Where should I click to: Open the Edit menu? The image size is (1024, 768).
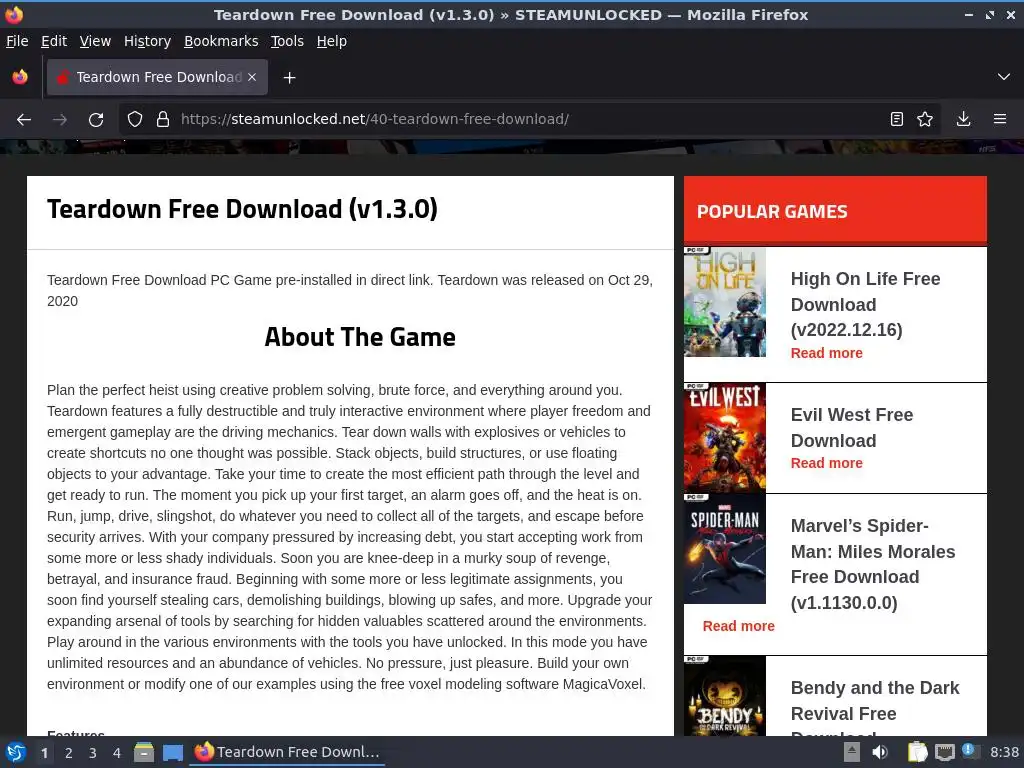[x=54, y=41]
